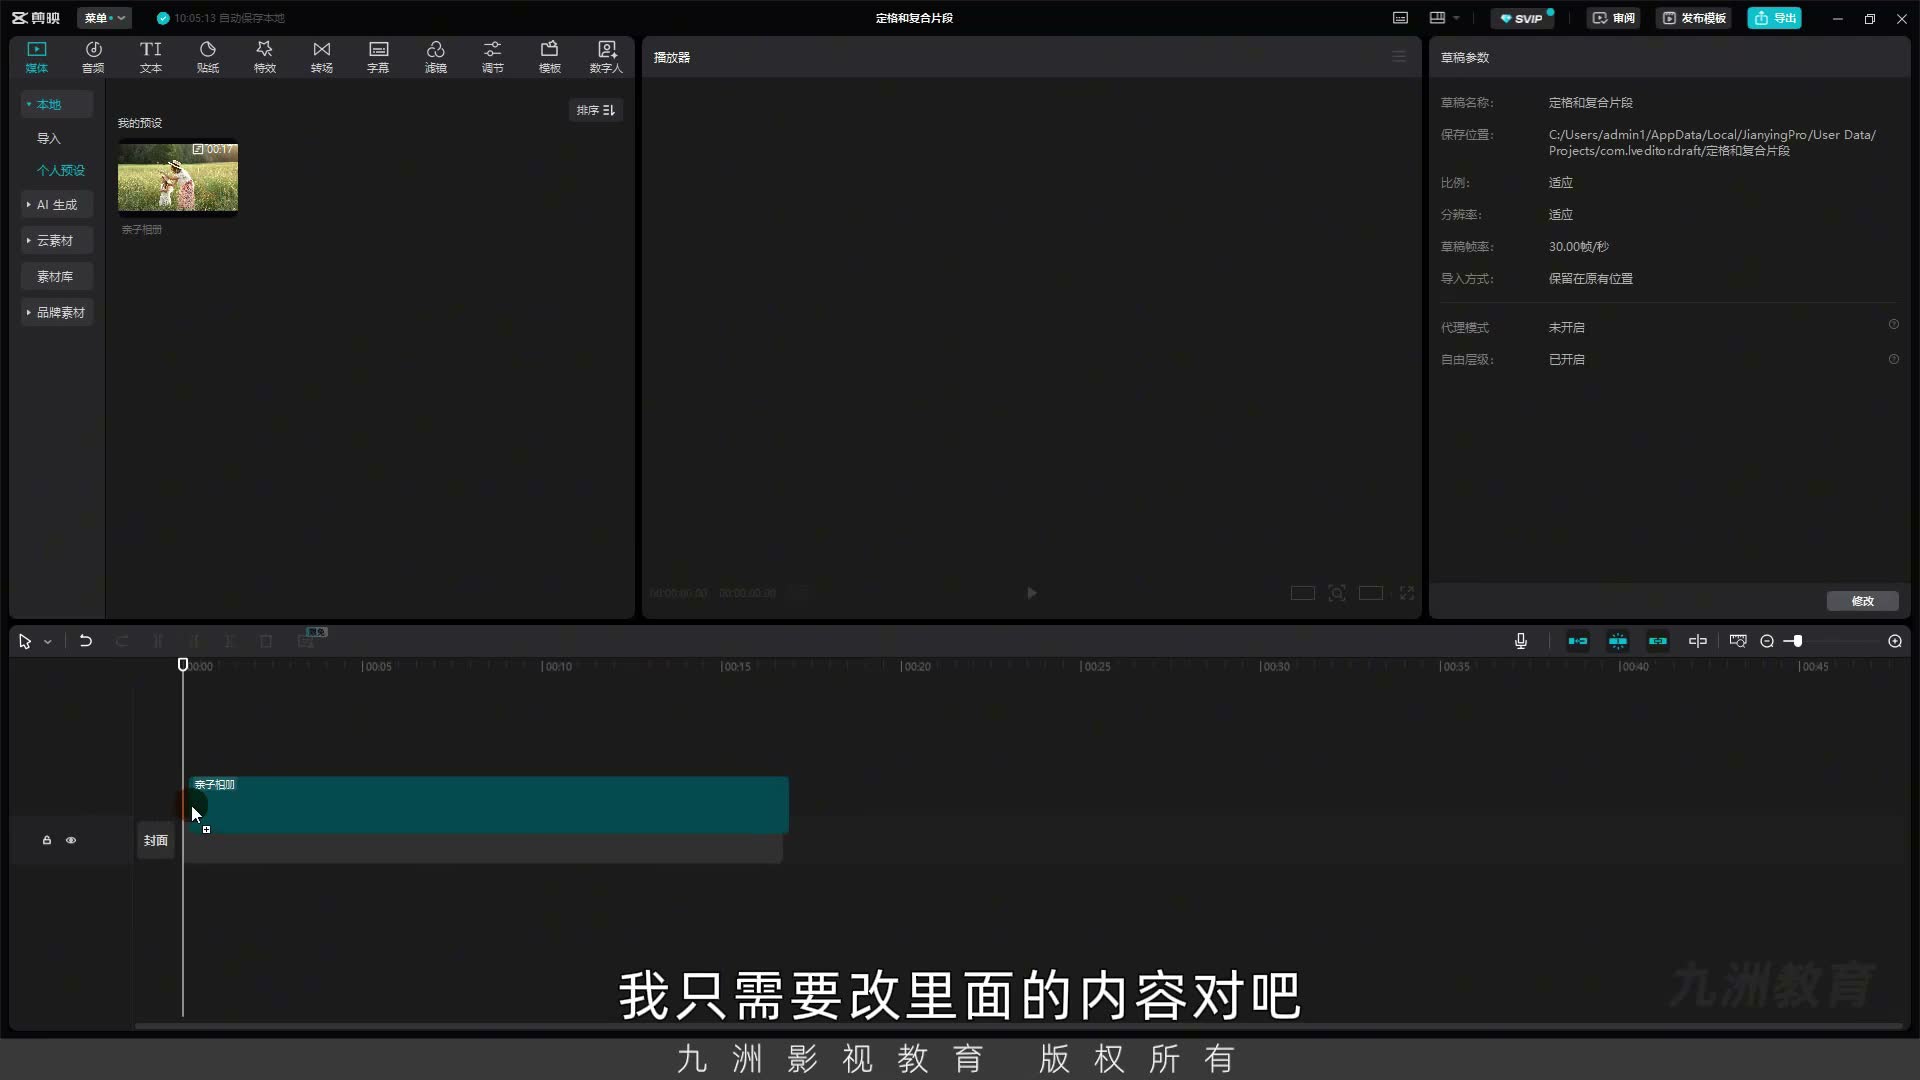The image size is (1920, 1080).
Task: Undo the last action
Action: coord(86,641)
